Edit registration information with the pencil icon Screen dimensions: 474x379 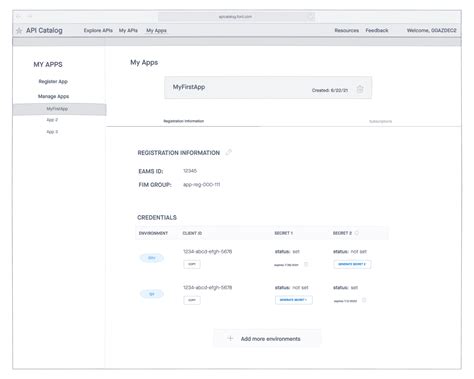coord(228,152)
